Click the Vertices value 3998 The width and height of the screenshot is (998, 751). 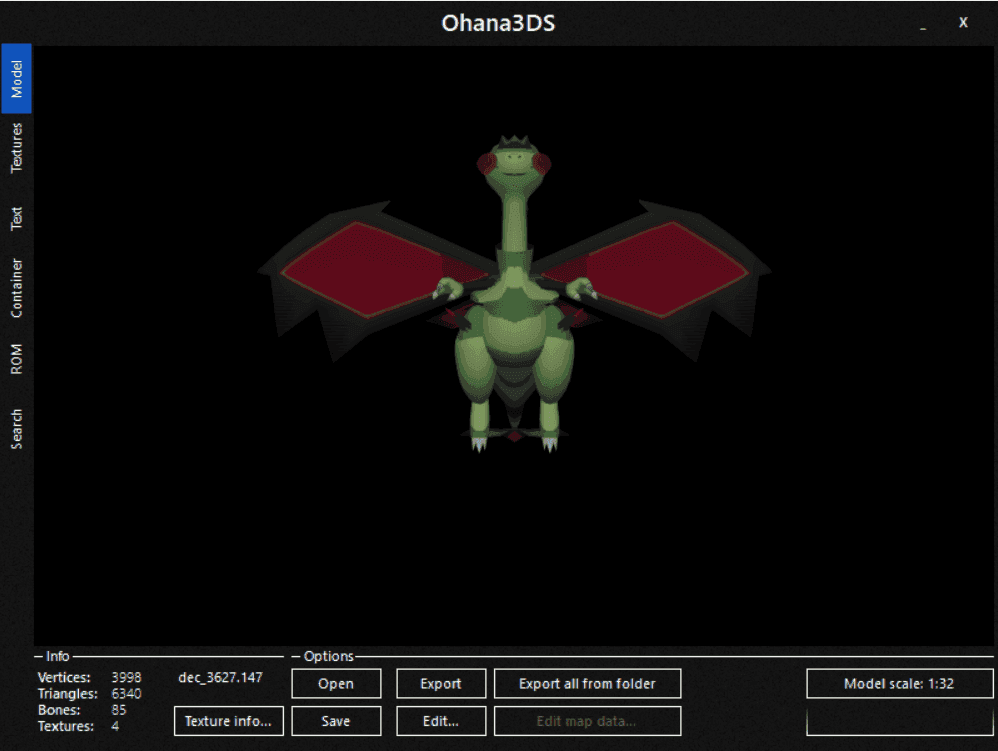pyautogui.click(x=126, y=677)
